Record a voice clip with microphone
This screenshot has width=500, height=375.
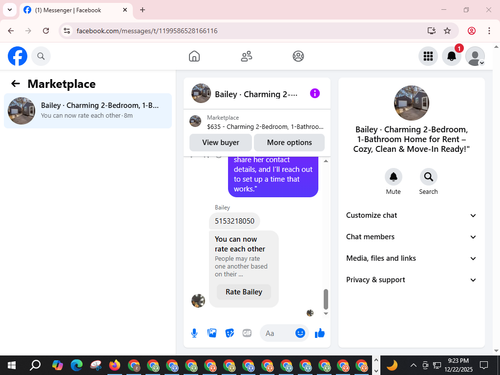(x=194, y=333)
